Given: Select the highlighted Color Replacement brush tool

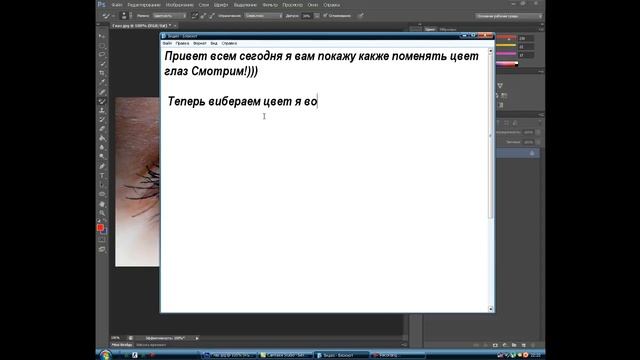Looking at the screenshot, I should point(102,101).
